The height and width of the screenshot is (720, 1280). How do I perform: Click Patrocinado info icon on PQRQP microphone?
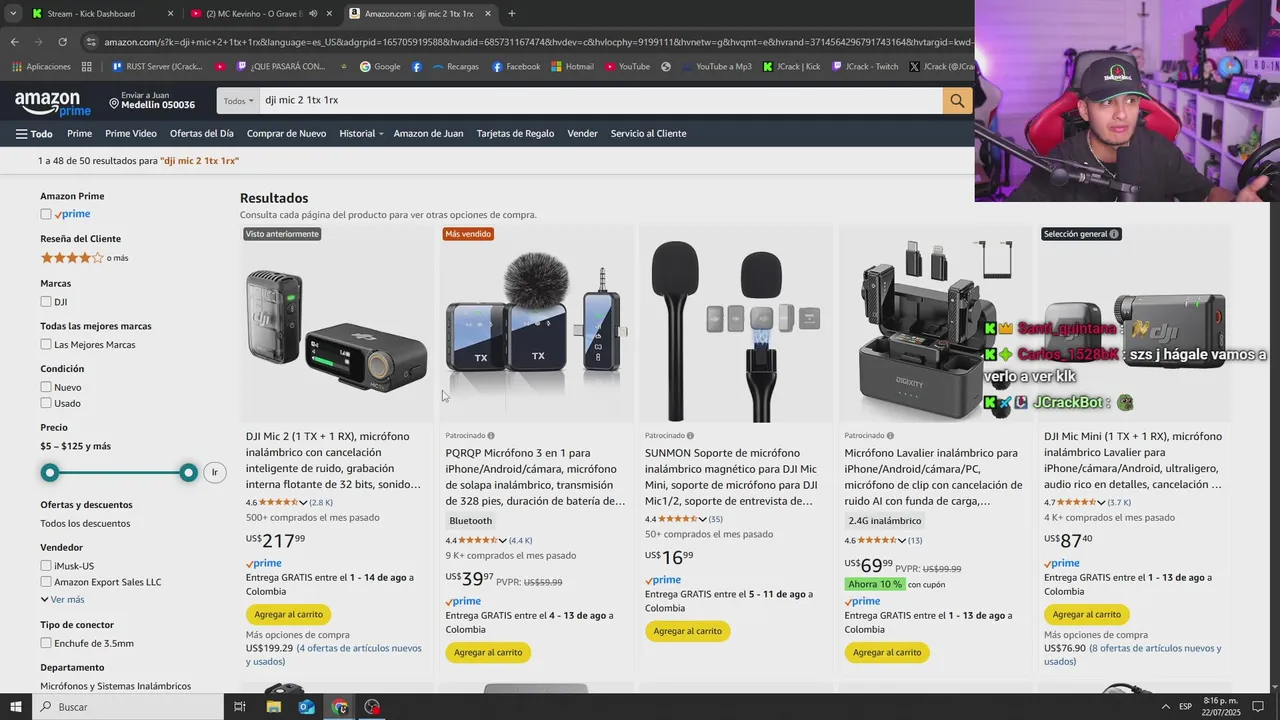point(491,436)
